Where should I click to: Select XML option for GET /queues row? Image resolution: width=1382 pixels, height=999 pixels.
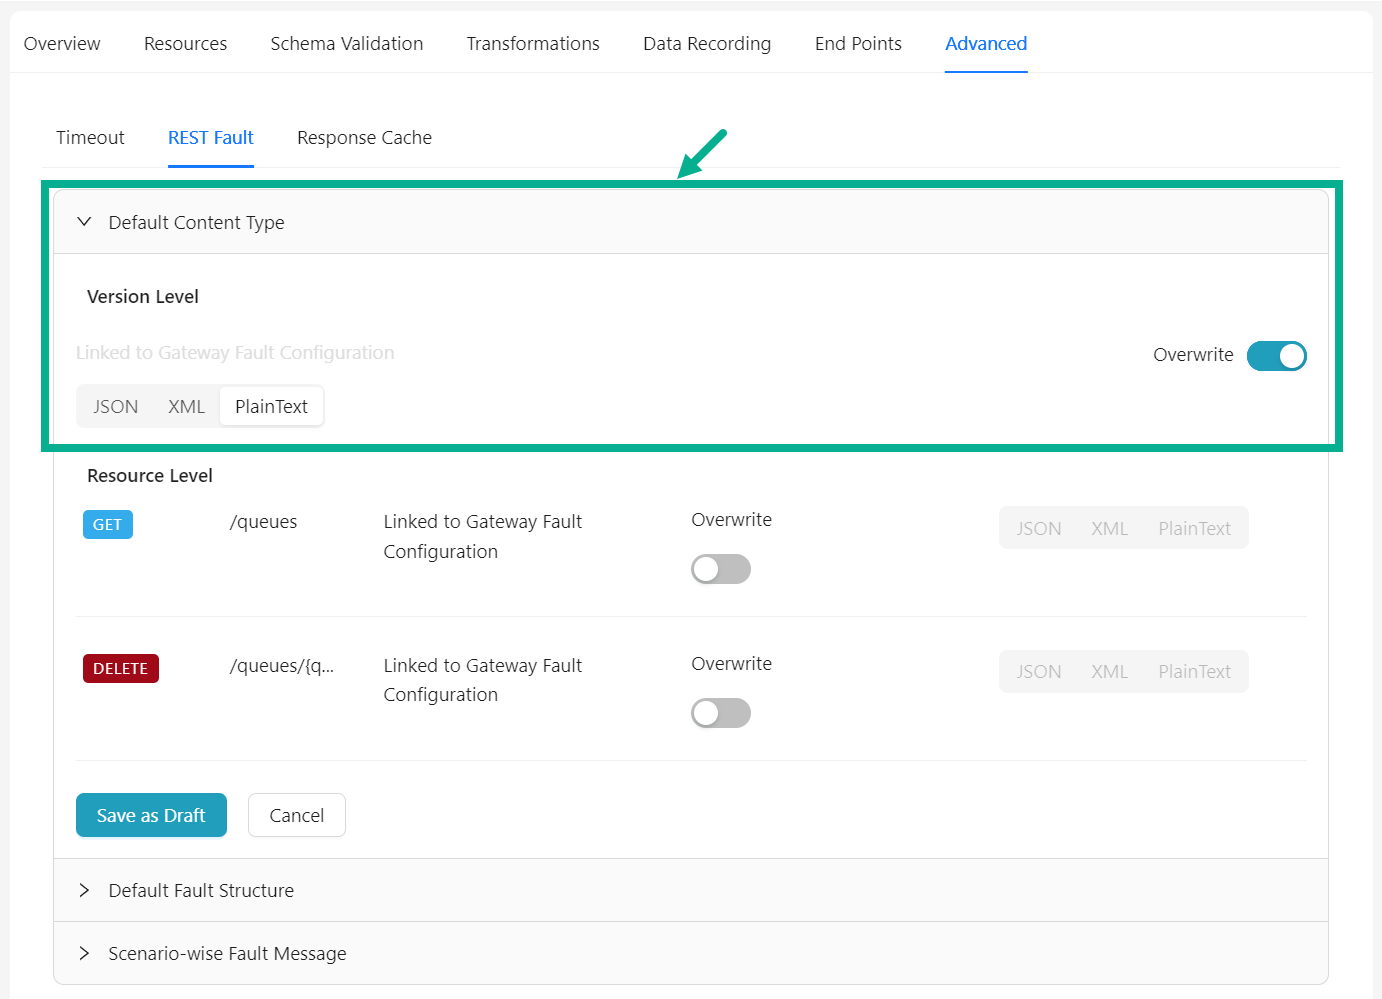point(1109,529)
